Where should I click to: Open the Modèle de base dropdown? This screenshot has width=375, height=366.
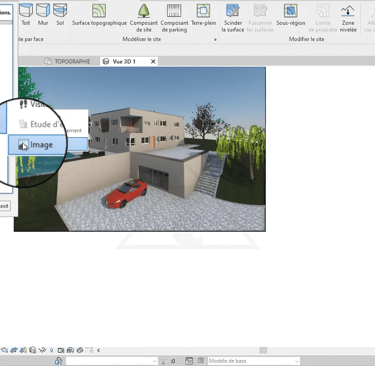pos(254,361)
